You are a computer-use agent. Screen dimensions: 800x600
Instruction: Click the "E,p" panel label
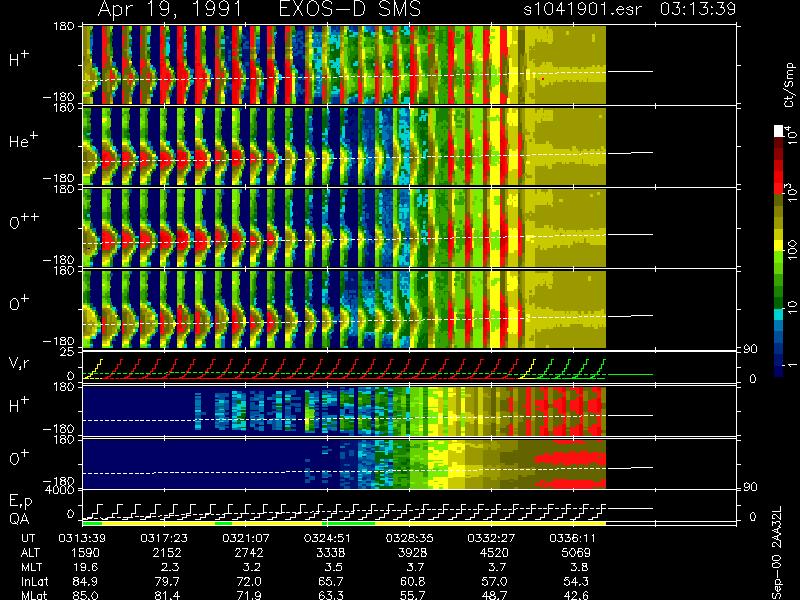tap(20, 502)
